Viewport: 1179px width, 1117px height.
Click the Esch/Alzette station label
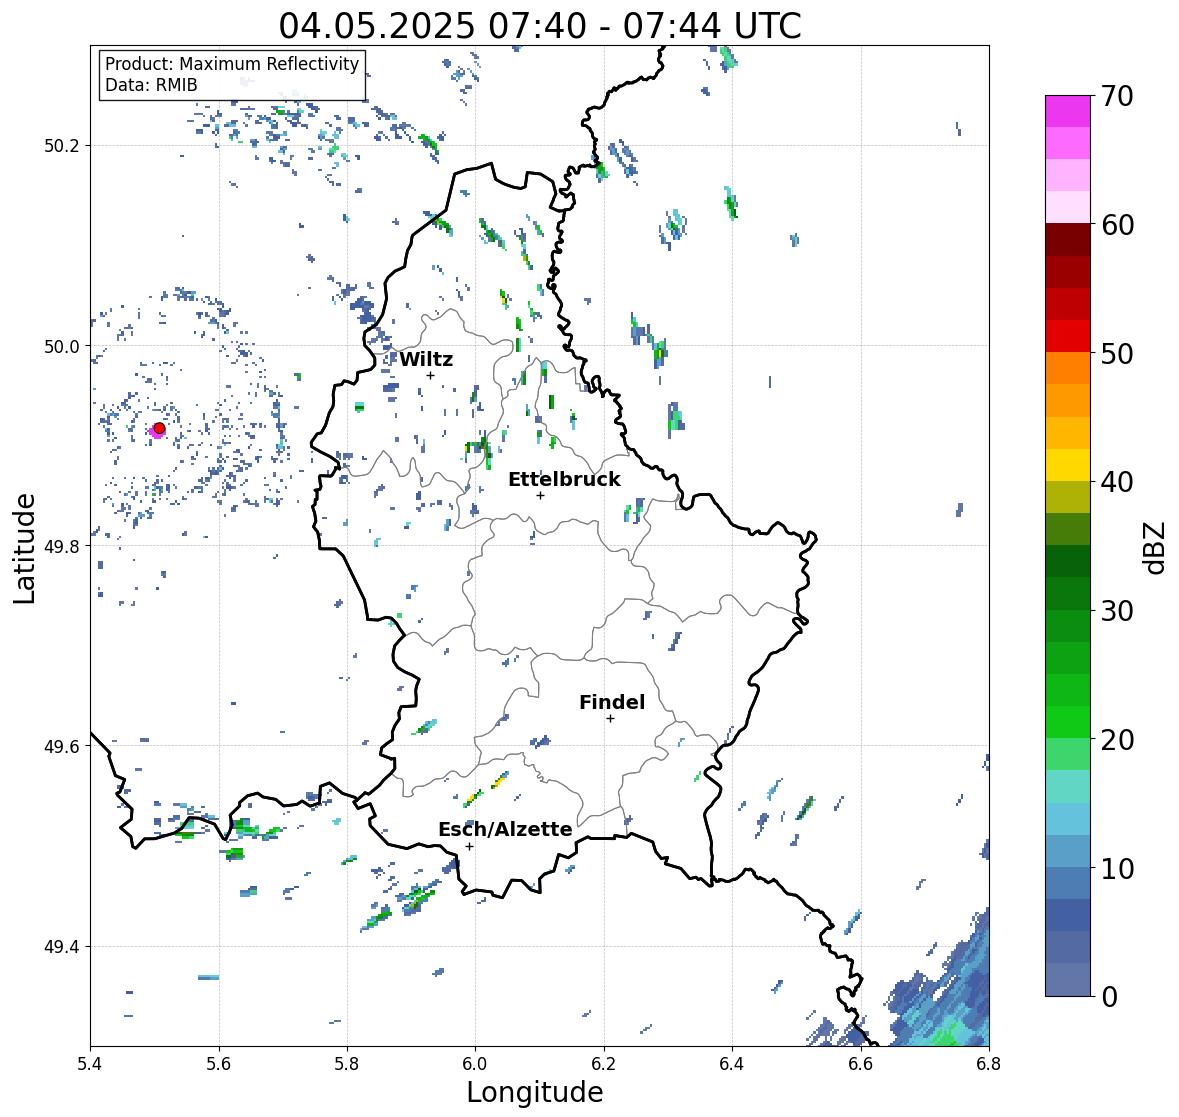coord(505,829)
